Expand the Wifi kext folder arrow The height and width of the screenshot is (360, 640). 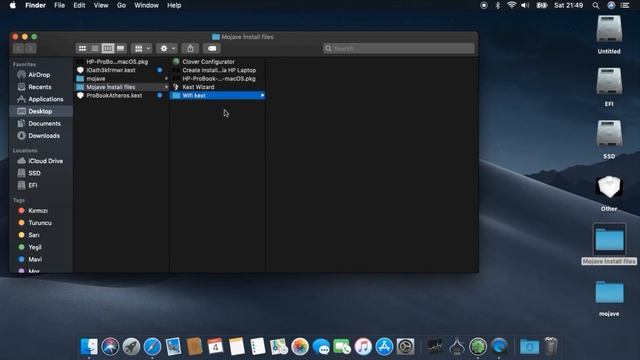point(262,96)
